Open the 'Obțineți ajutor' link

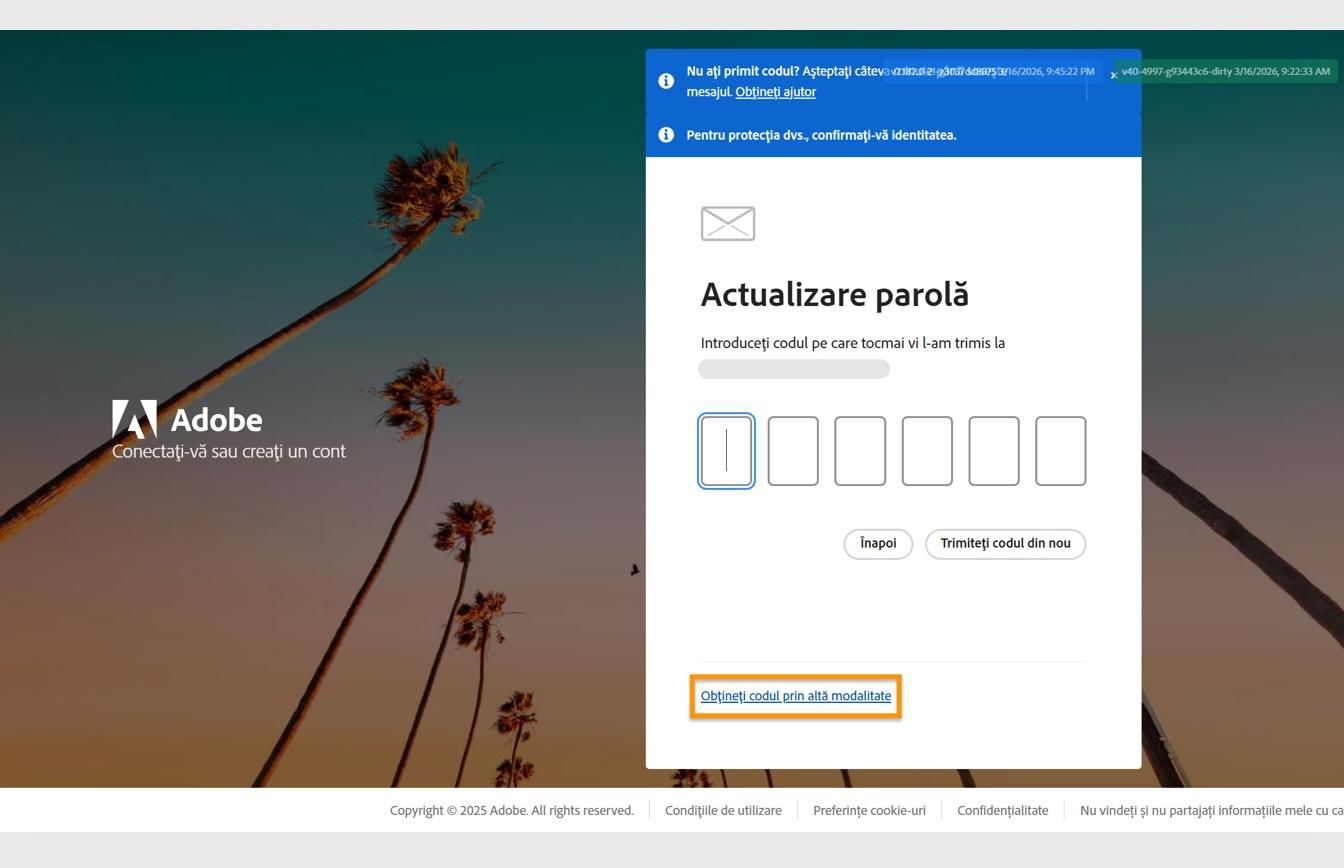(776, 92)
